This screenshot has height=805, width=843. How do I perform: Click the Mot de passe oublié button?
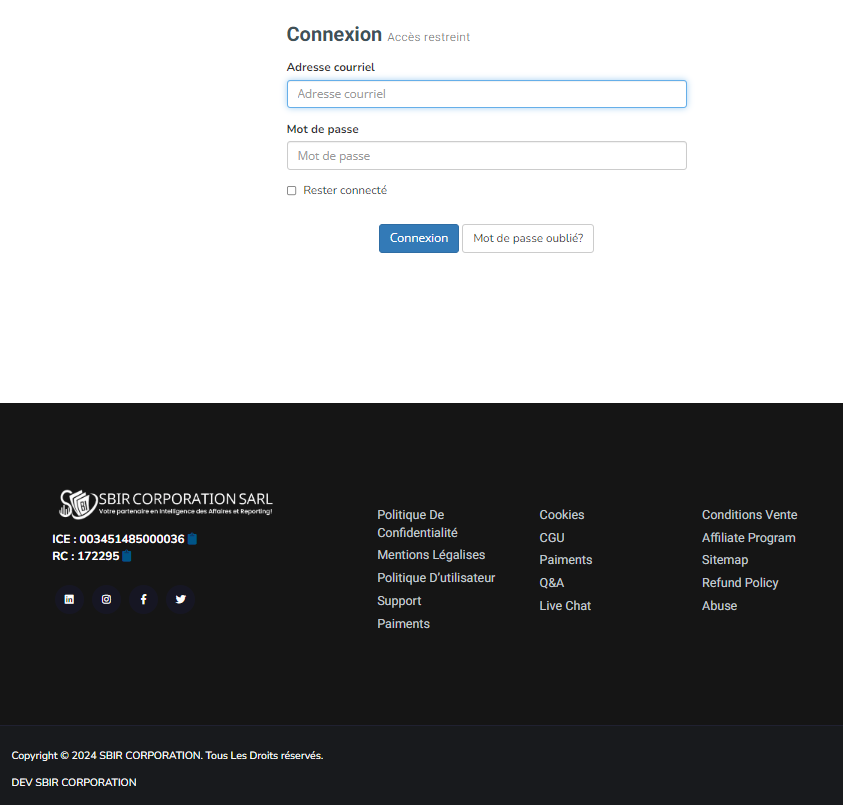click(x=527, y=238)
